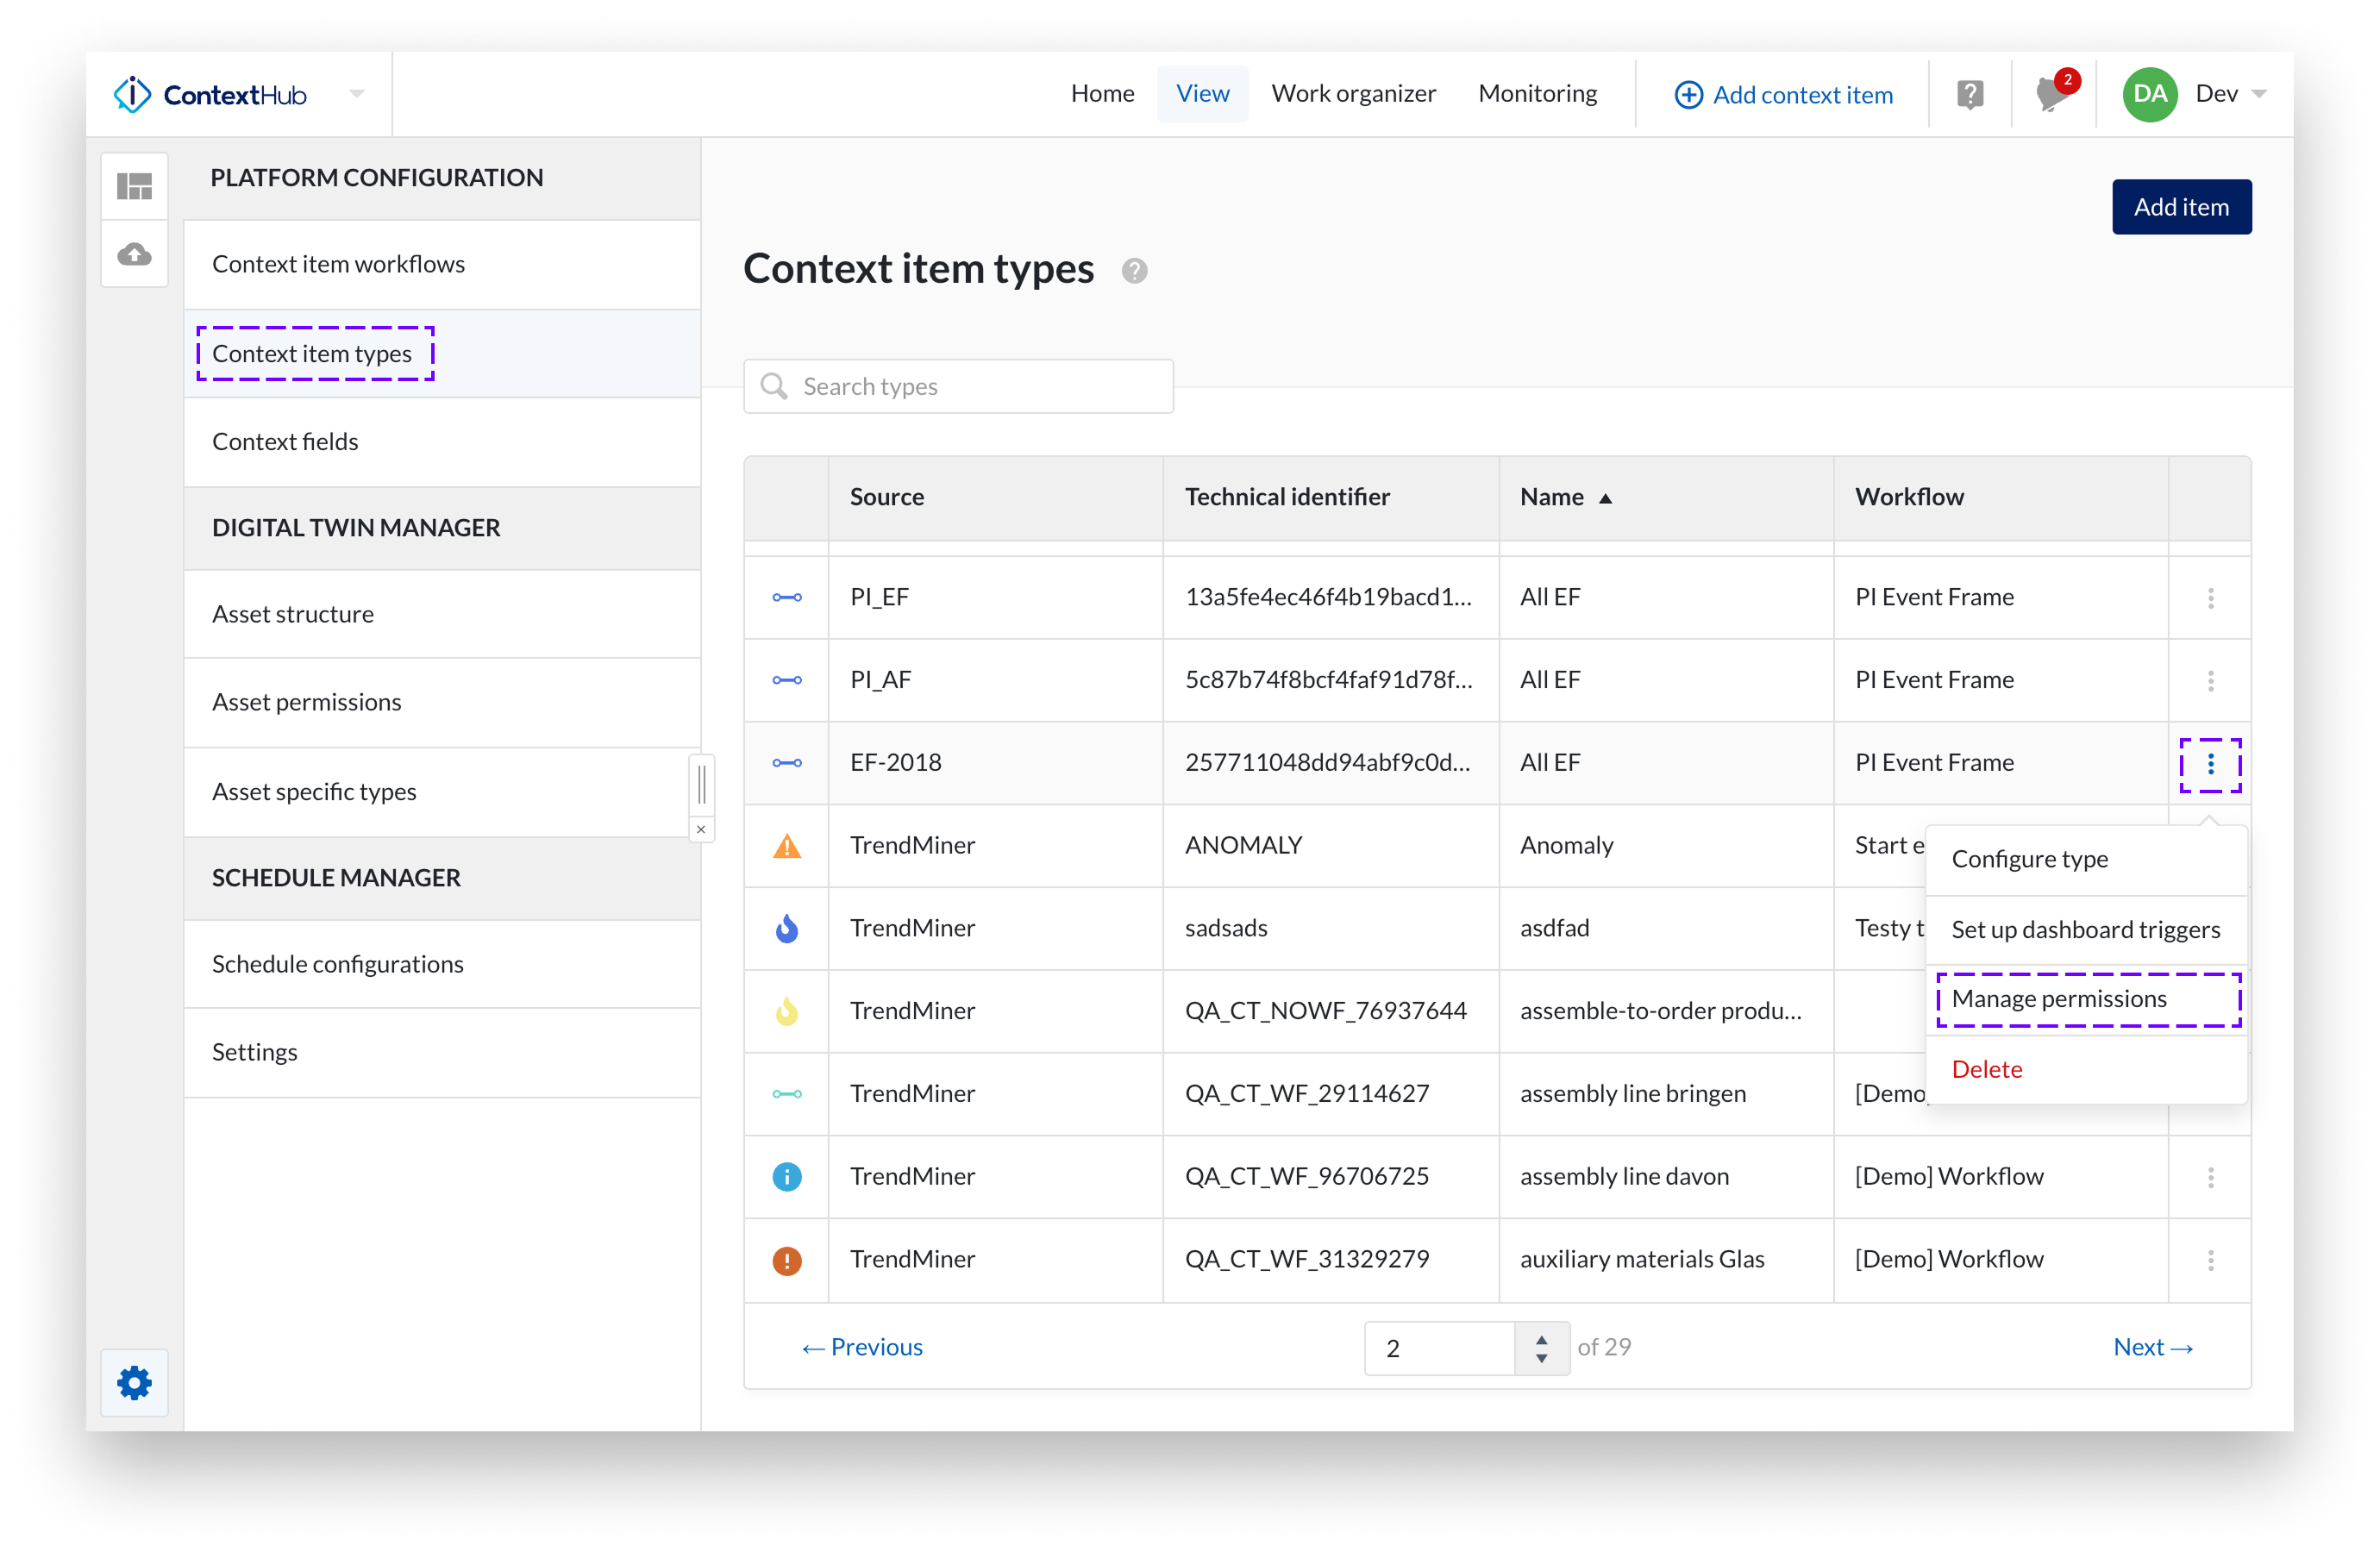The width and height of the screenshot is (2380, 1552).
Task: Select Manage permissions from context menu
Action: tap(2058, 999)
